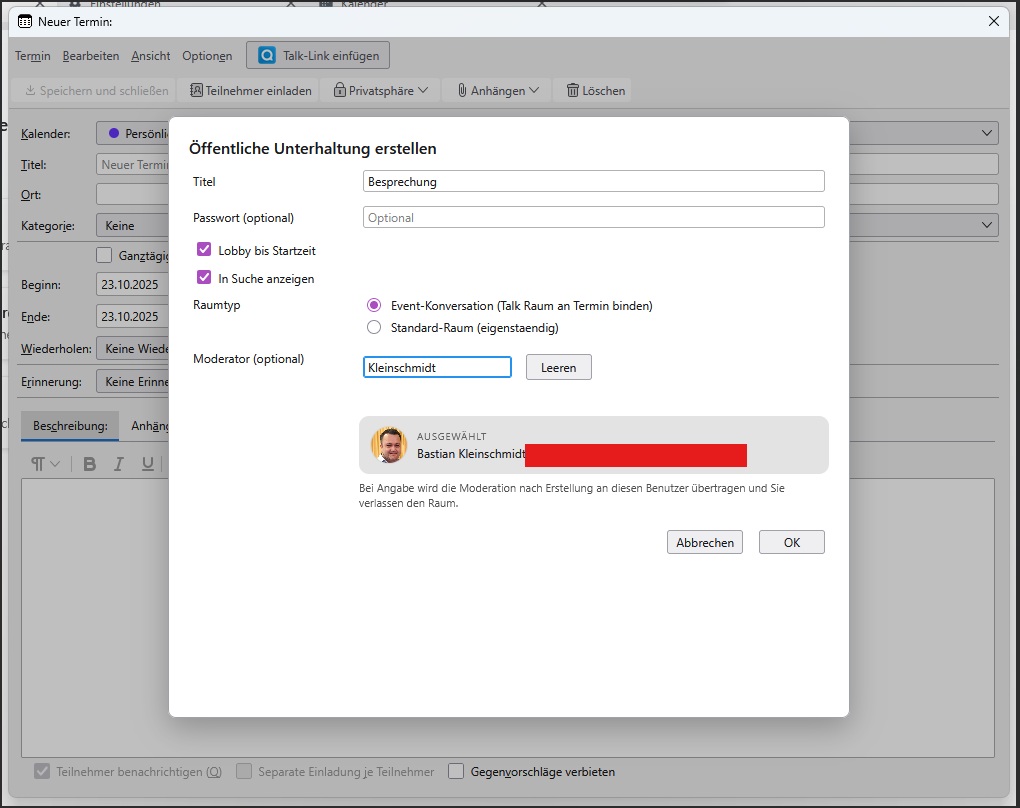
Task: Confirm the conversation with OK
Action: (791, 541)
